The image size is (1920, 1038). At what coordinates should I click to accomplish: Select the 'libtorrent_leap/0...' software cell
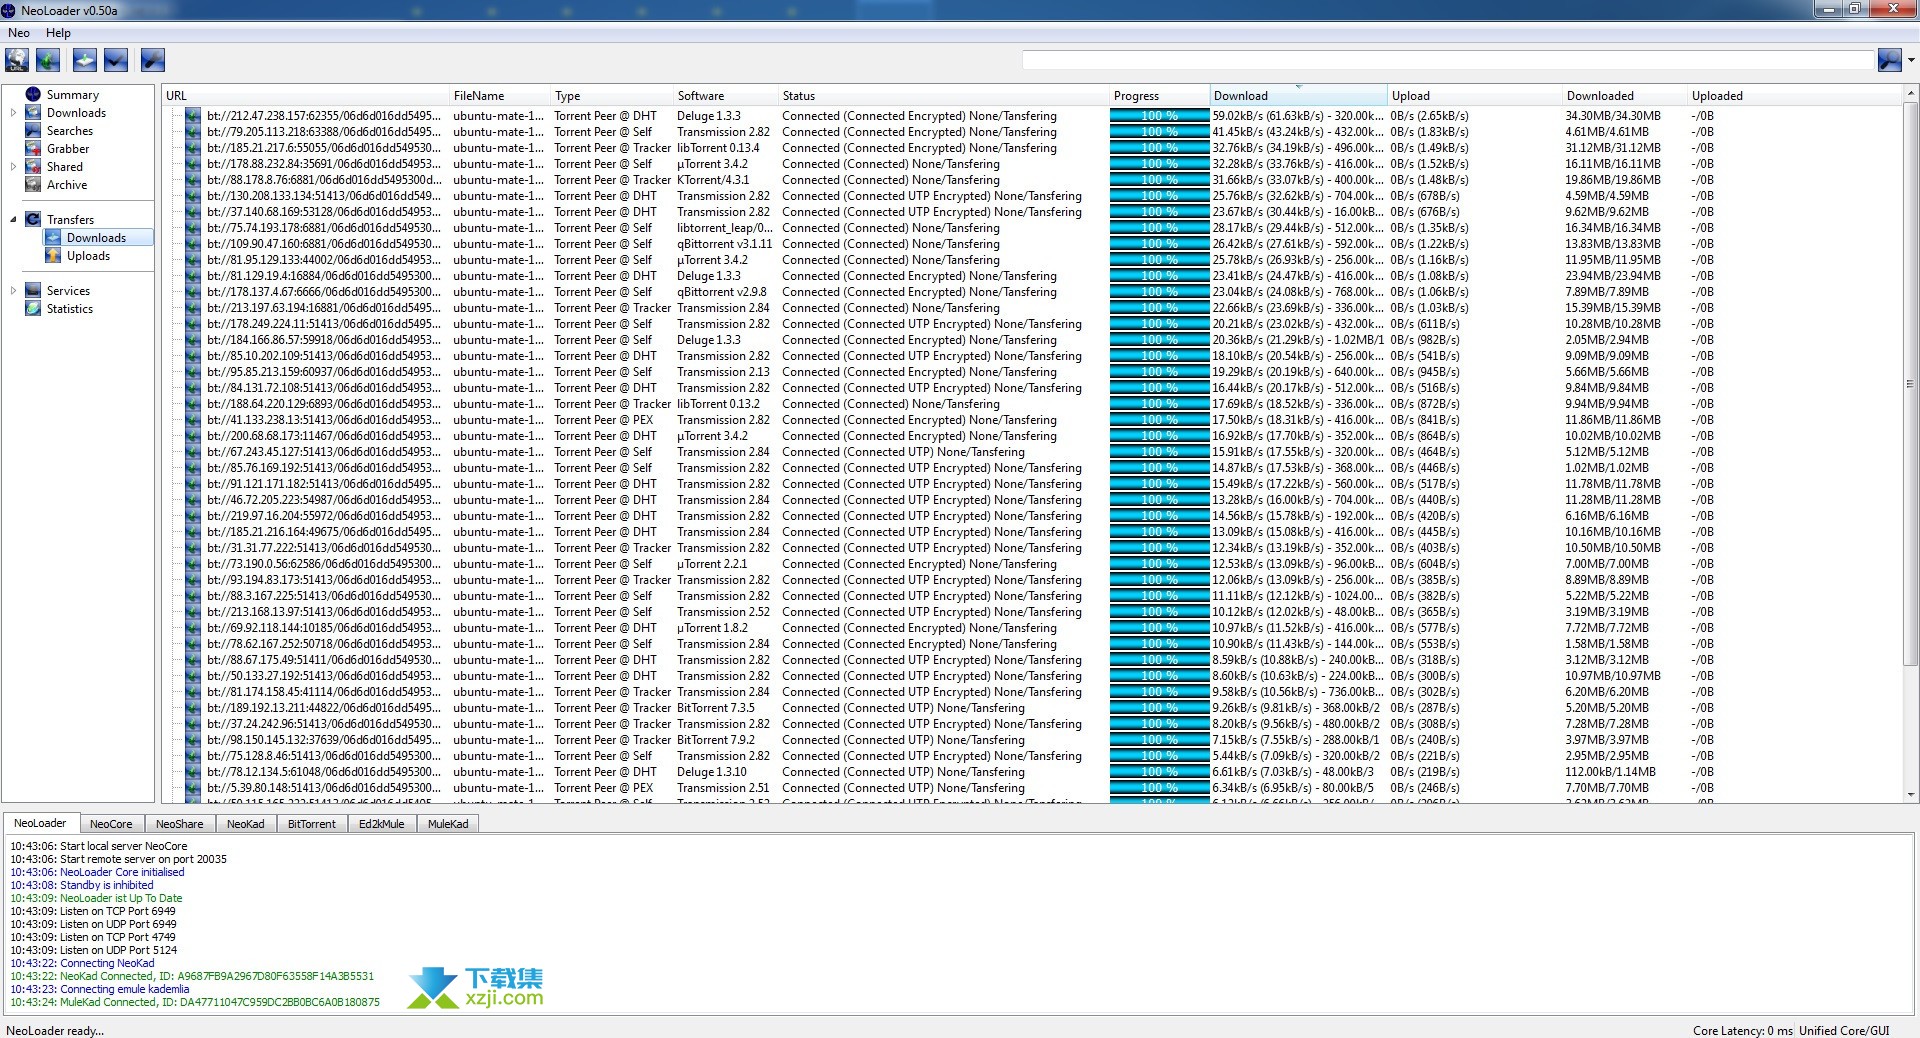click(725, 228)
